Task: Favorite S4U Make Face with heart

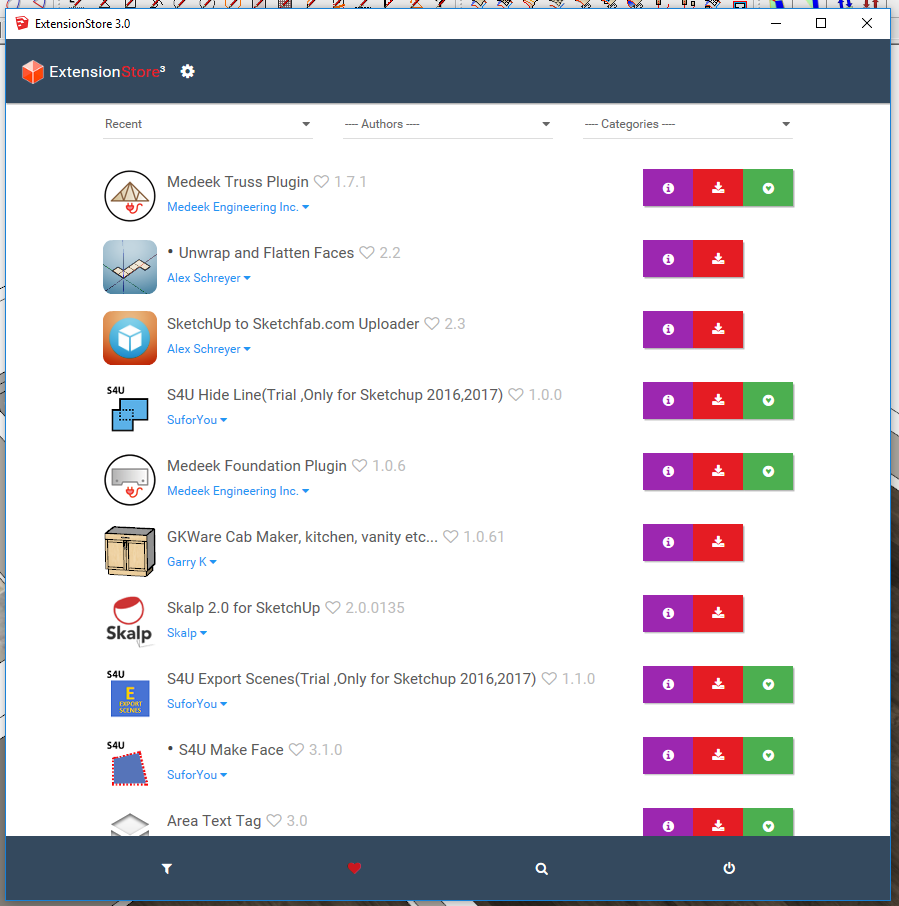Action: pos(296,750)
